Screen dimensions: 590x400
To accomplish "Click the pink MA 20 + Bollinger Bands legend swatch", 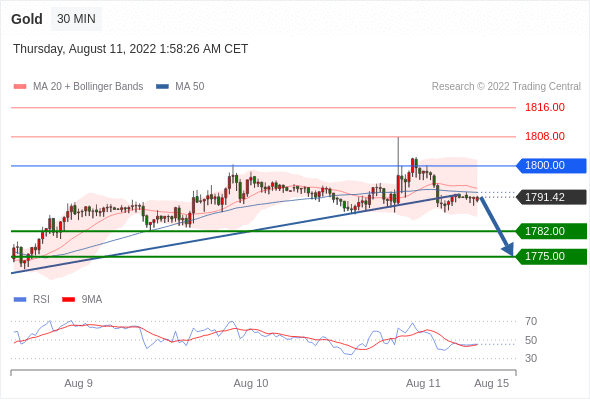I will (x=20, y=87).
